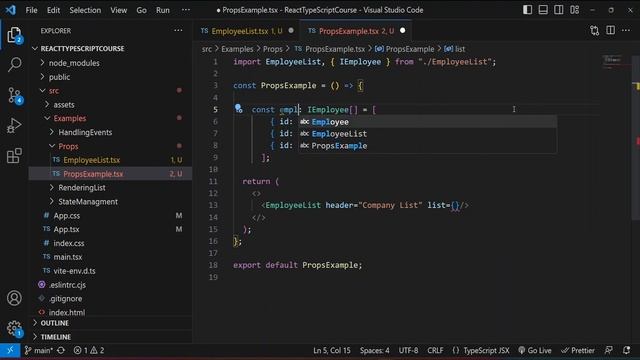Click Ln 5, Col 15 position indicator
Viewport: 640px width, 360px height.
[x=331, y=350]
